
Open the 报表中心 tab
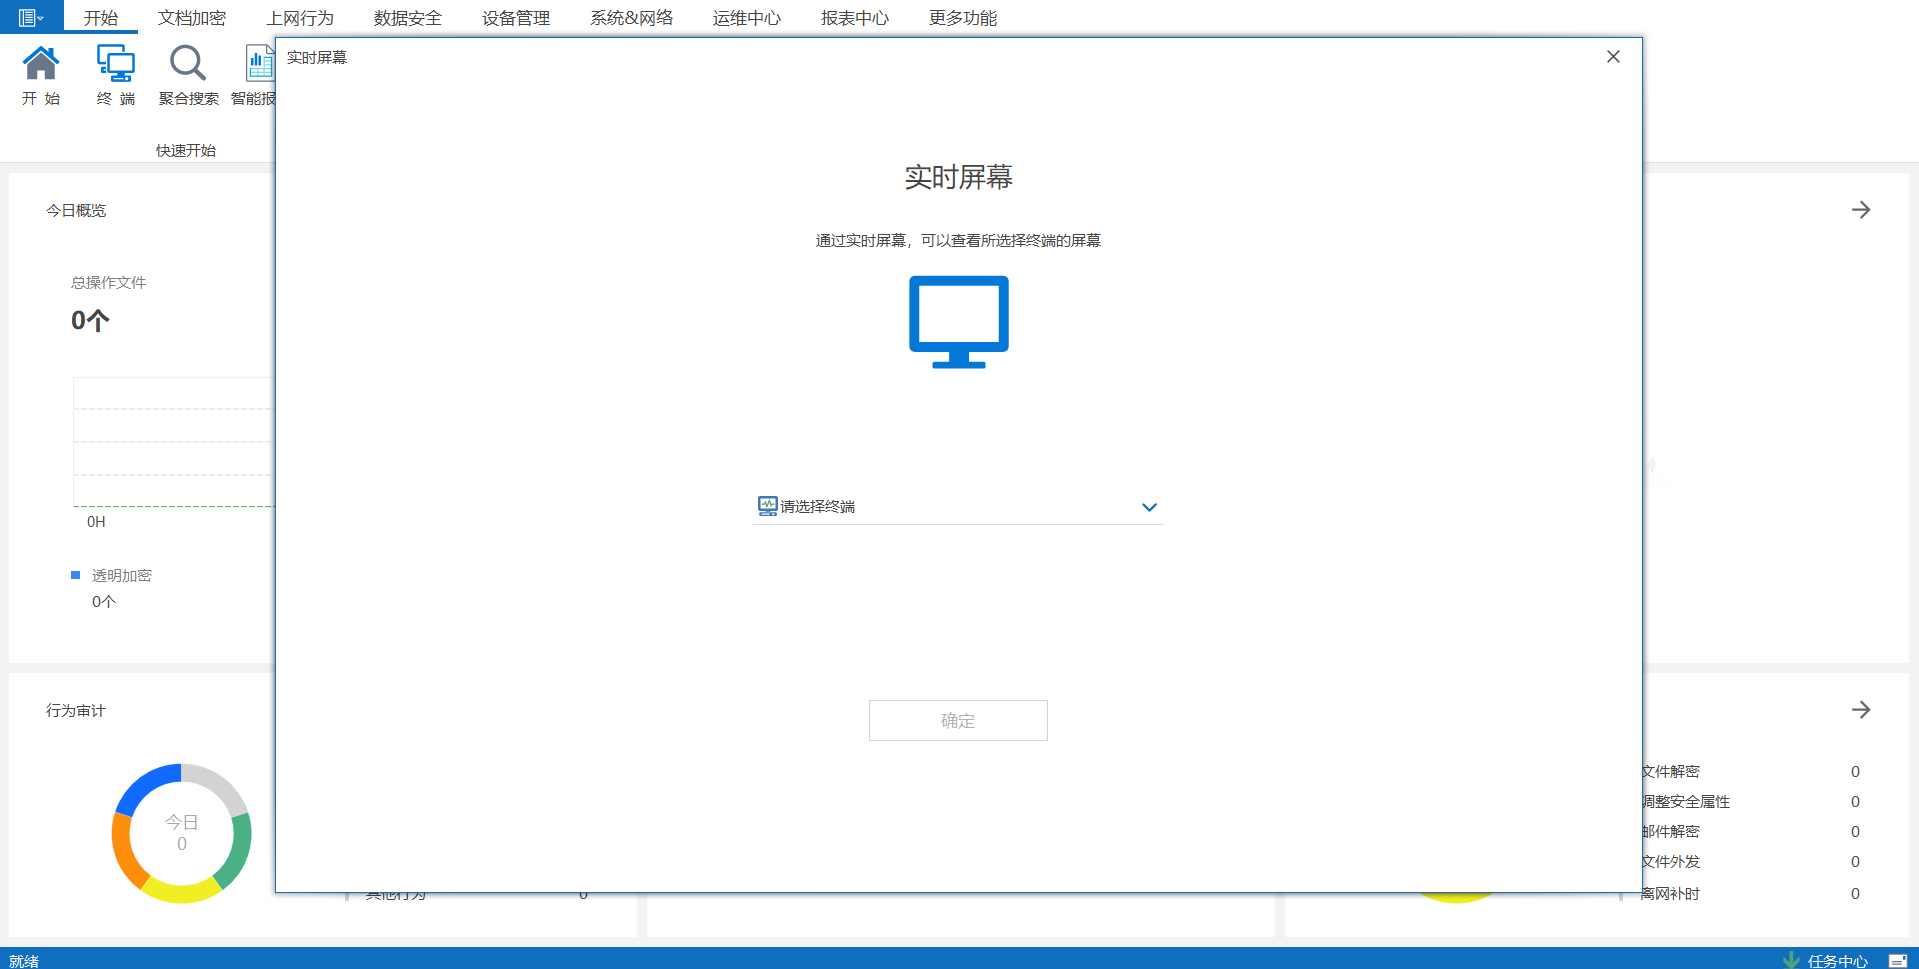pos(855,18)
